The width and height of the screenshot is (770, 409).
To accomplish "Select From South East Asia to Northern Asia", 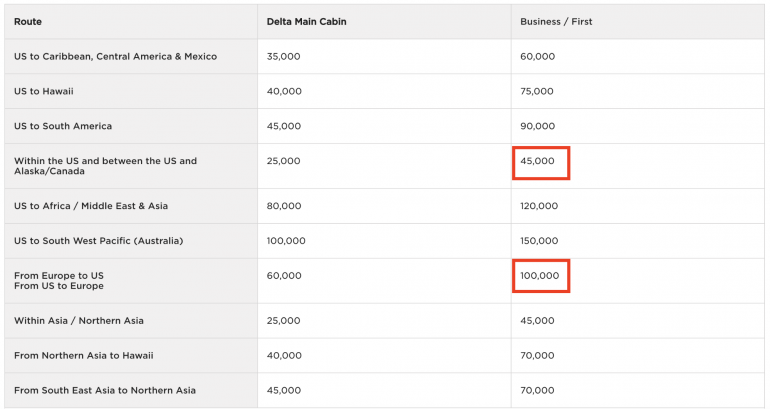I will point(105,390).
